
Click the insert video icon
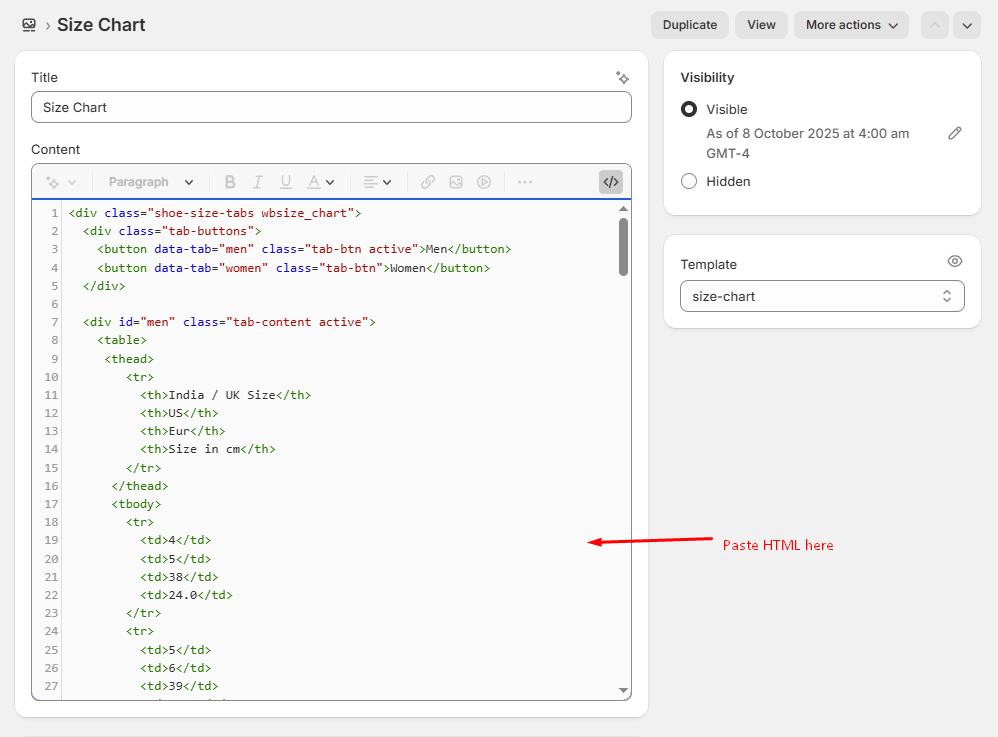click(484, 182)
